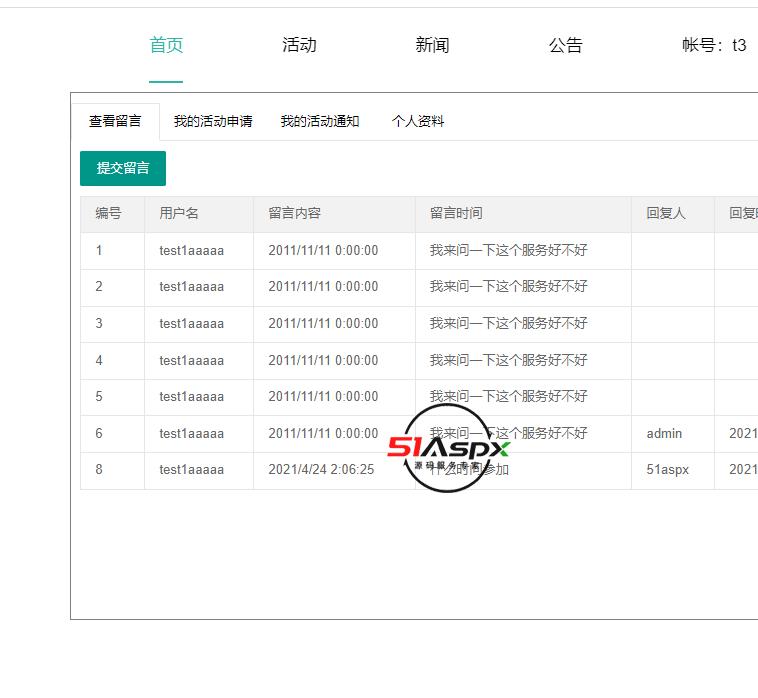Click row 2 message 我来问一下这个服务好不好
Screen dimensions: 758x698
click(x=509, y=286)
